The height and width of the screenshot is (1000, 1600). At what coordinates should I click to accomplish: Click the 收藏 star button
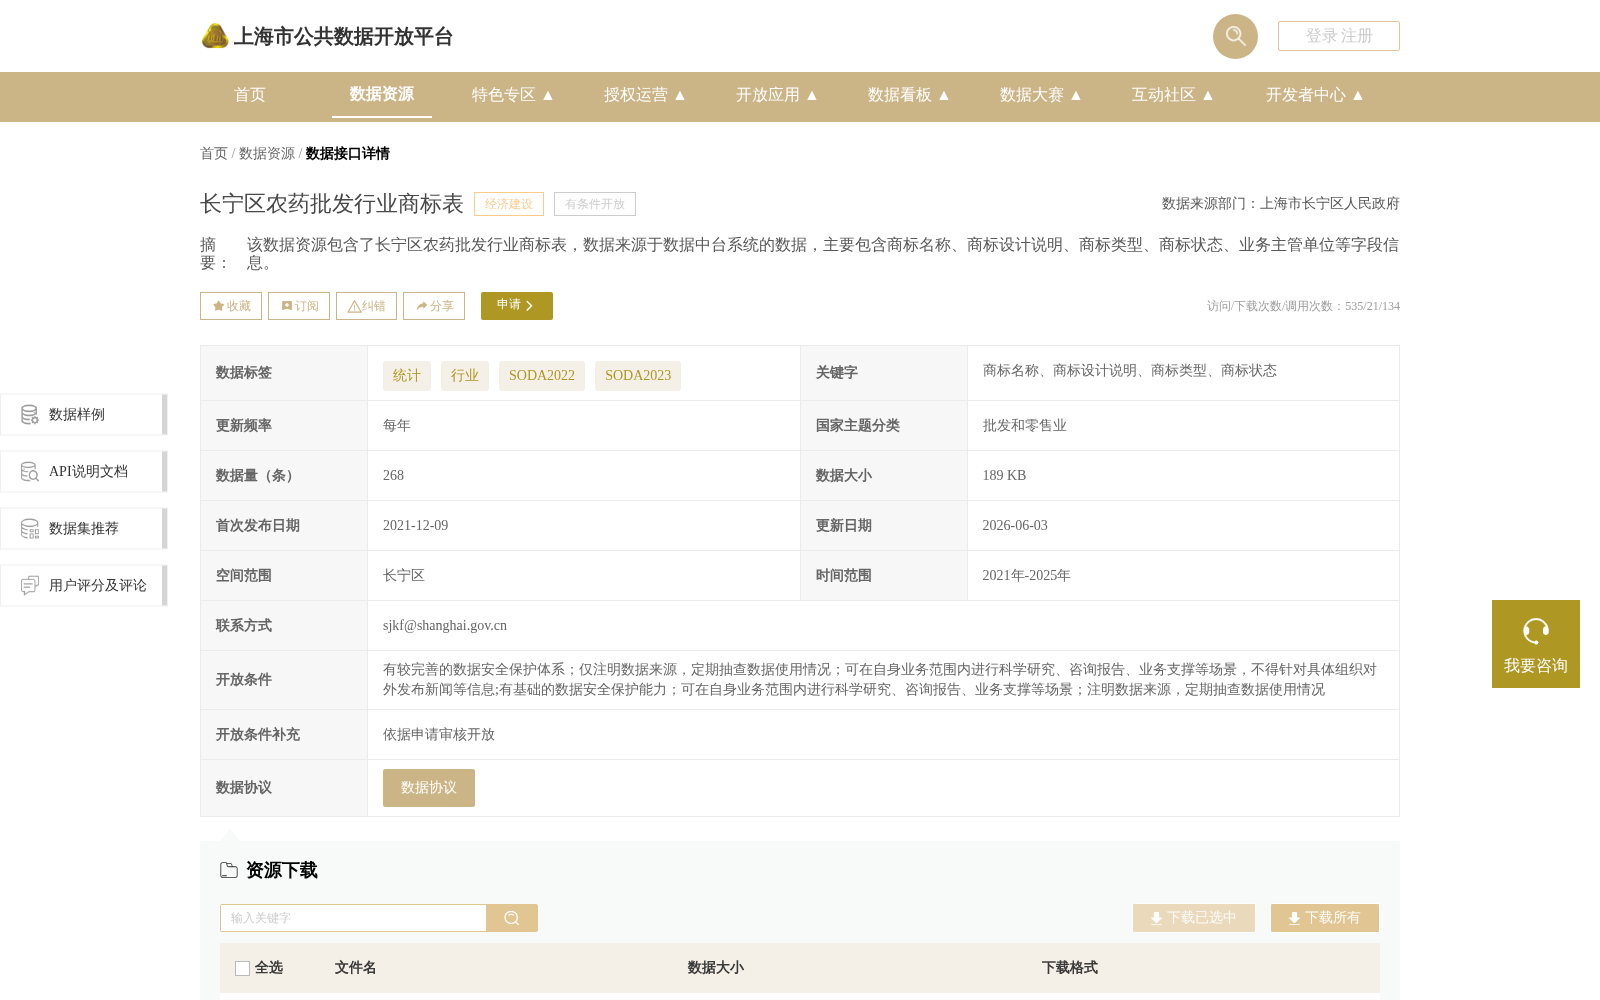pyautogui.click(x=231, y=306)
